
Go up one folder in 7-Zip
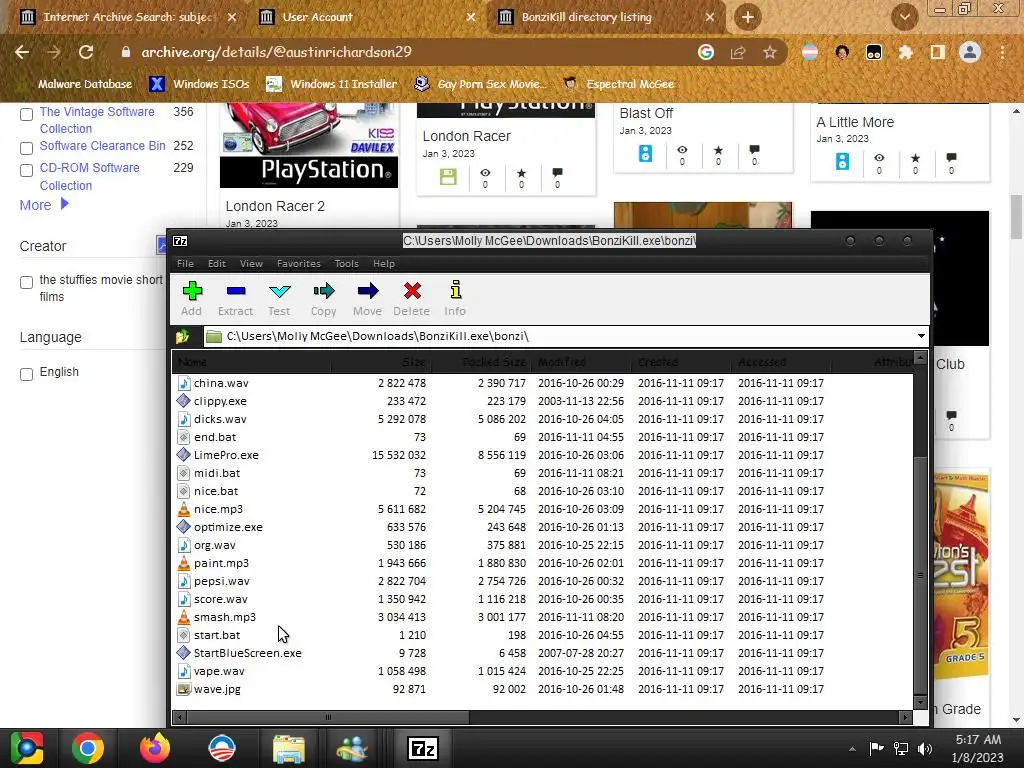(182, 336)
